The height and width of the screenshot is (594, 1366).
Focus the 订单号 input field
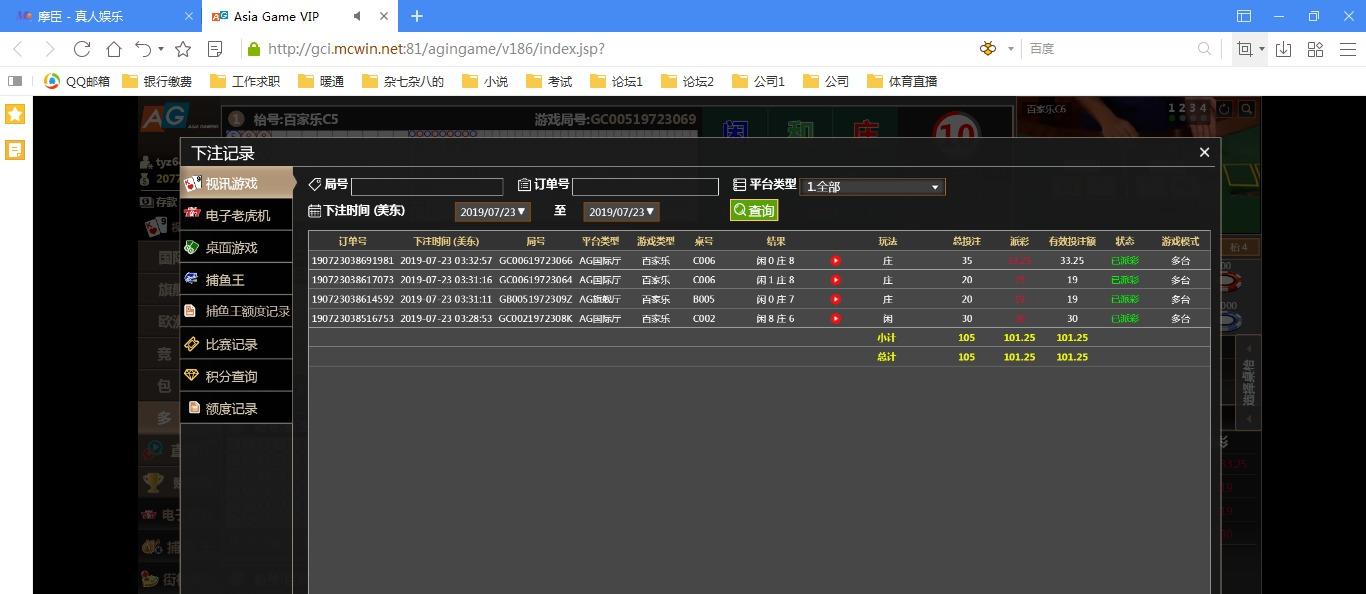[x=645, y=186]
